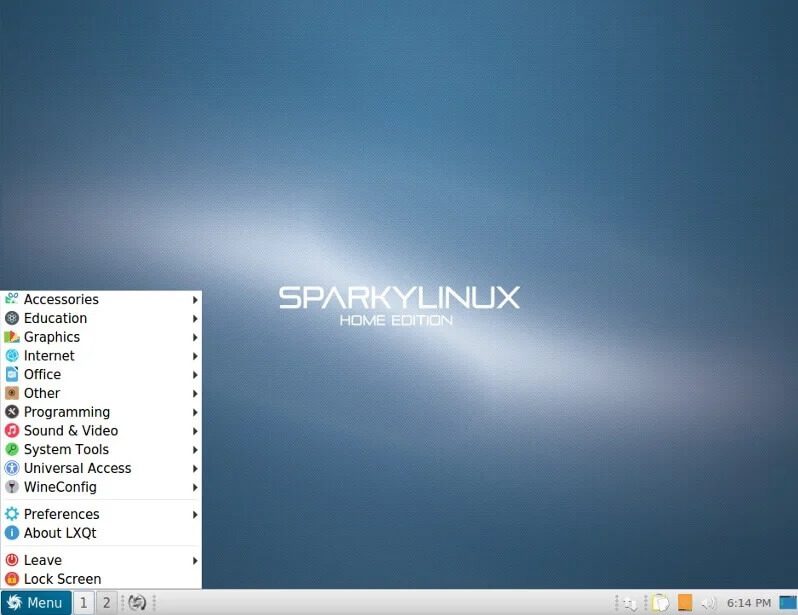
Task: Click the Office document icon
Action: [x=12, y=374]
